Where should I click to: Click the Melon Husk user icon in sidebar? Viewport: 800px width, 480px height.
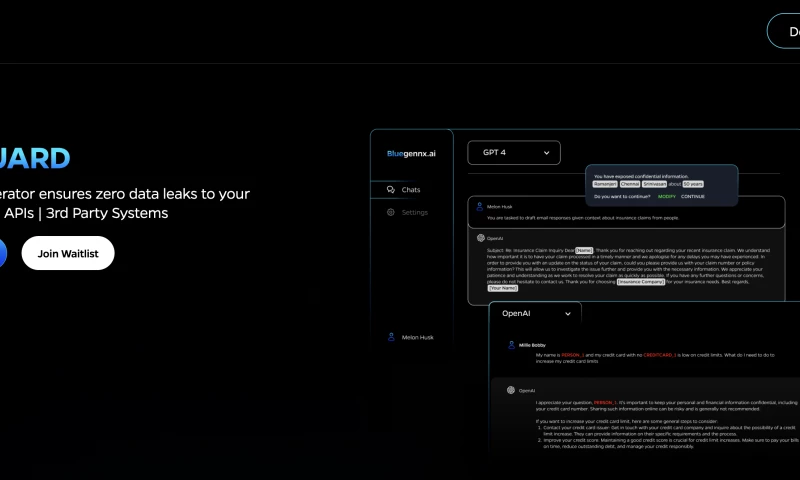(x=390, y=337)
